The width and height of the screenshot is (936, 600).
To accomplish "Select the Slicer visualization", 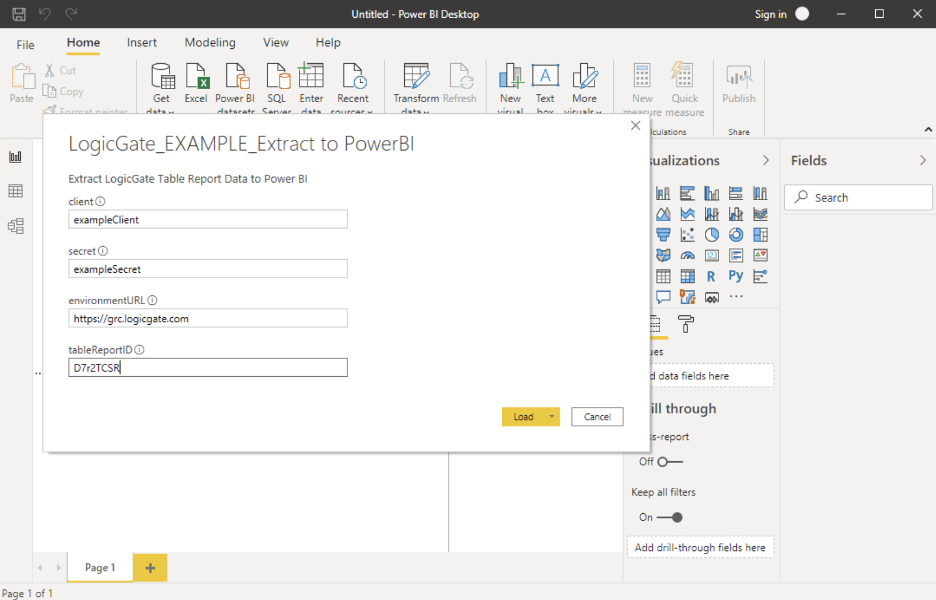I will (759, 275).
